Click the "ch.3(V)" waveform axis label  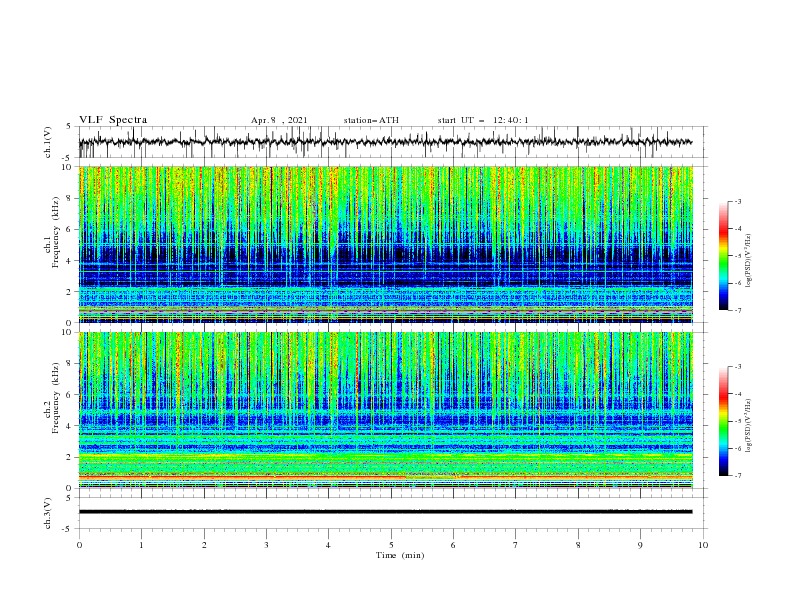(48, 513)
